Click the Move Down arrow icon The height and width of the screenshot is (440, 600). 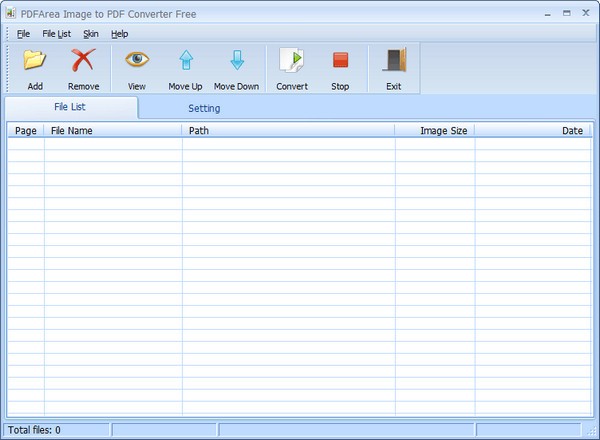click(237, 60)
